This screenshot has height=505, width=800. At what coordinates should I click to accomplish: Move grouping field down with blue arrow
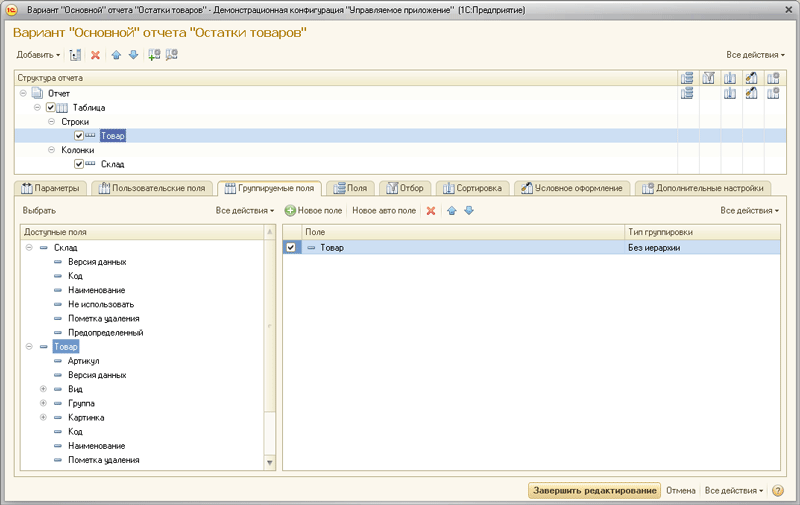point(468,211)
